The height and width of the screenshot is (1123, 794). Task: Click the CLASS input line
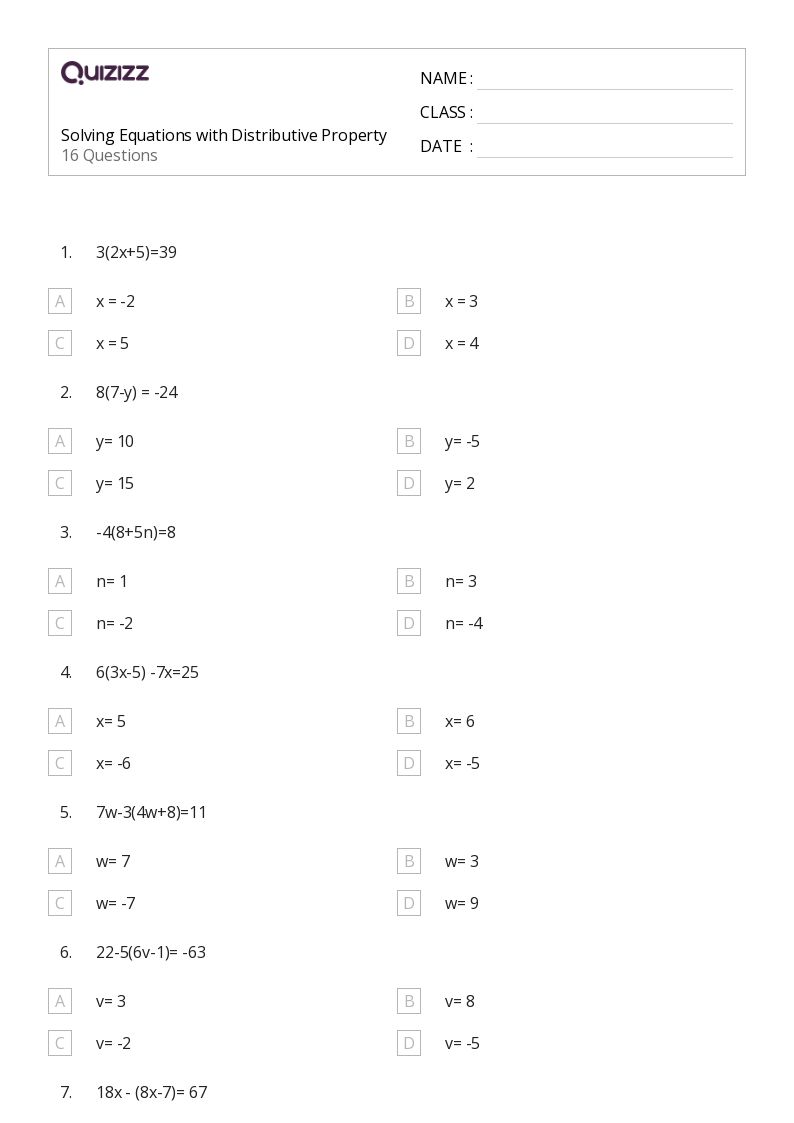click(605, 114)
